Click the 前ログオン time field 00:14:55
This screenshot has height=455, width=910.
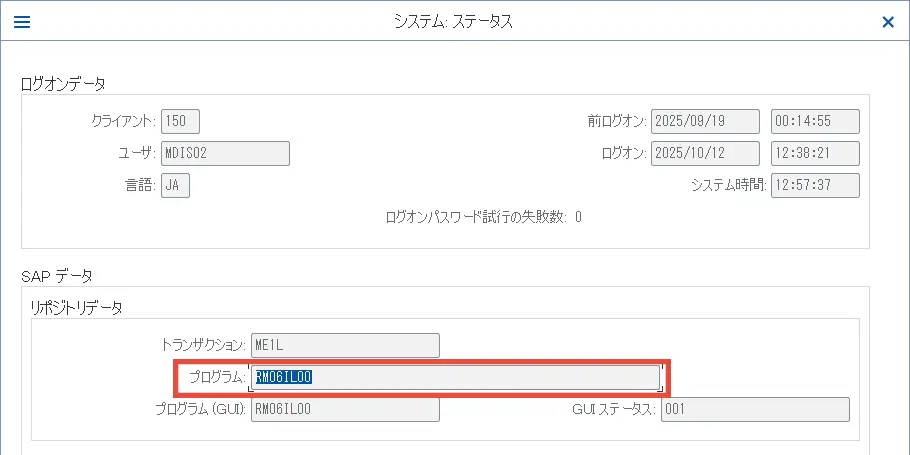pos(816,121)
